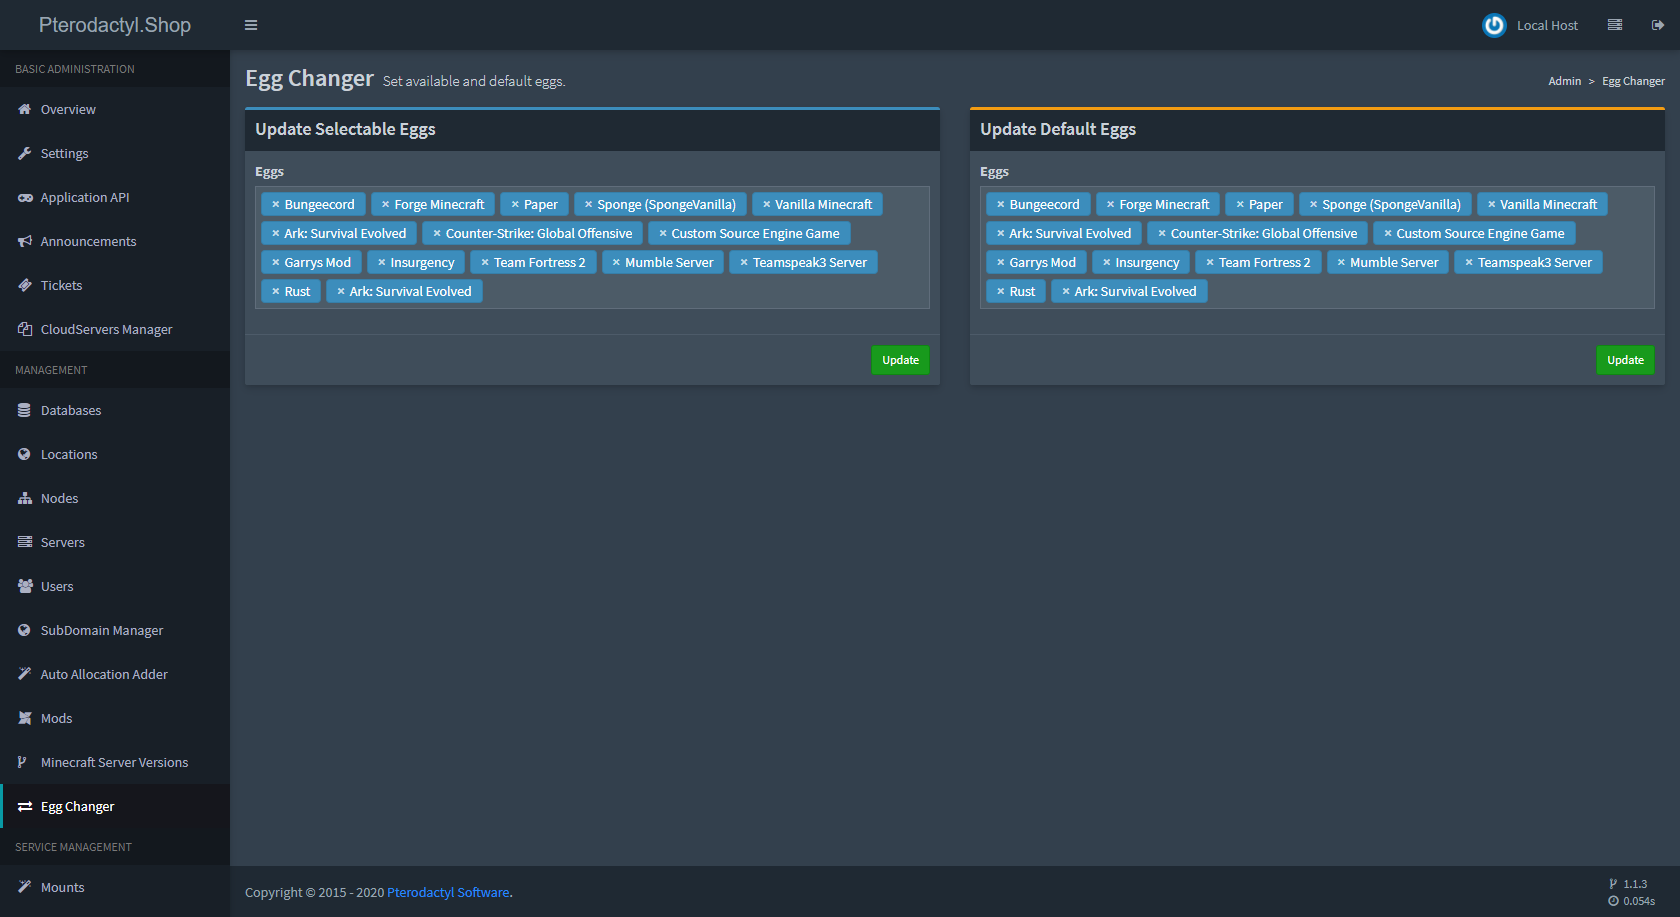
Task: Remove Teamspeak3 Server from Selectable Eggs
Action: click(744, 263)
